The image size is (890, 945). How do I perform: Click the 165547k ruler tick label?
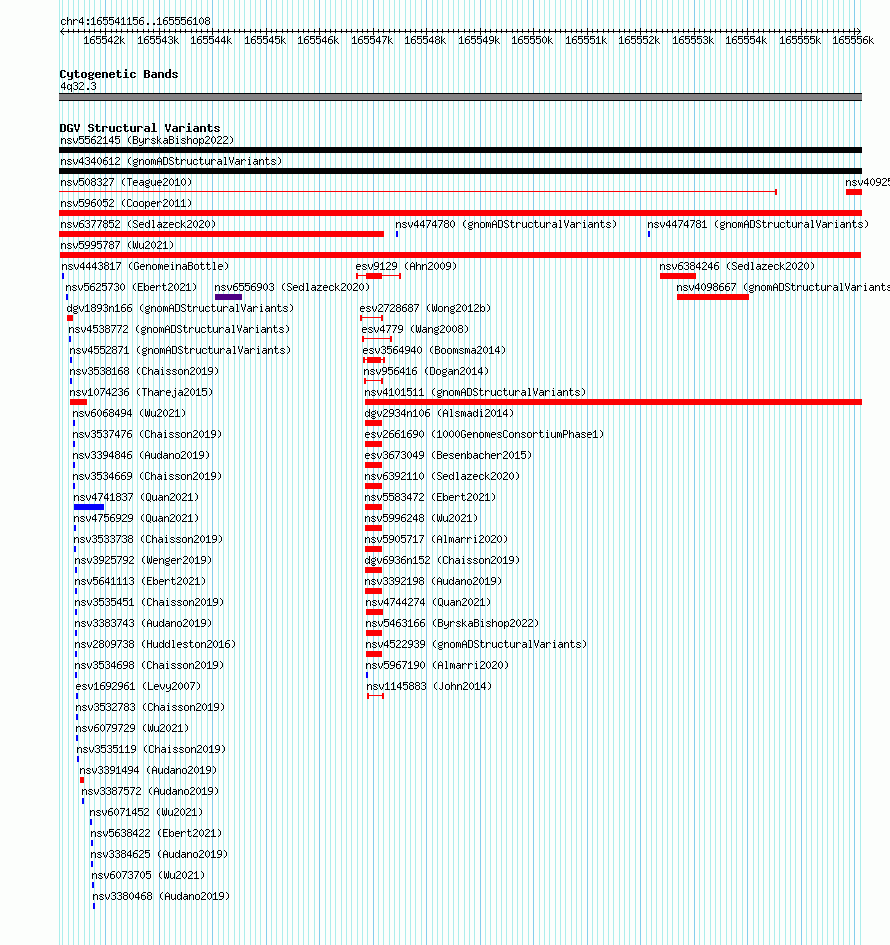click(372, 40)
